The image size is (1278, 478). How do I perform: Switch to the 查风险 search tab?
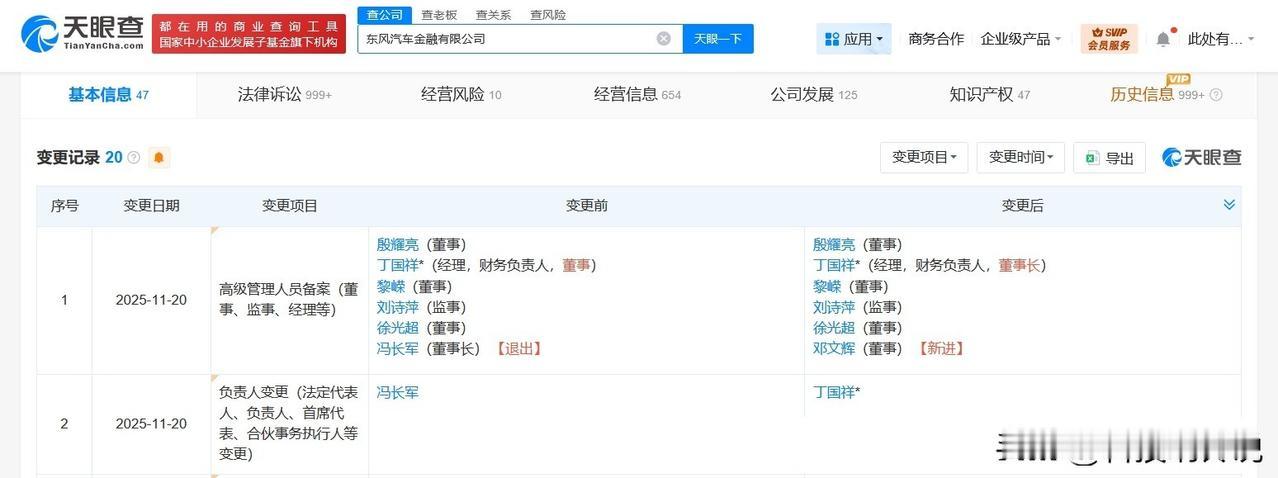tap(548, 15)
